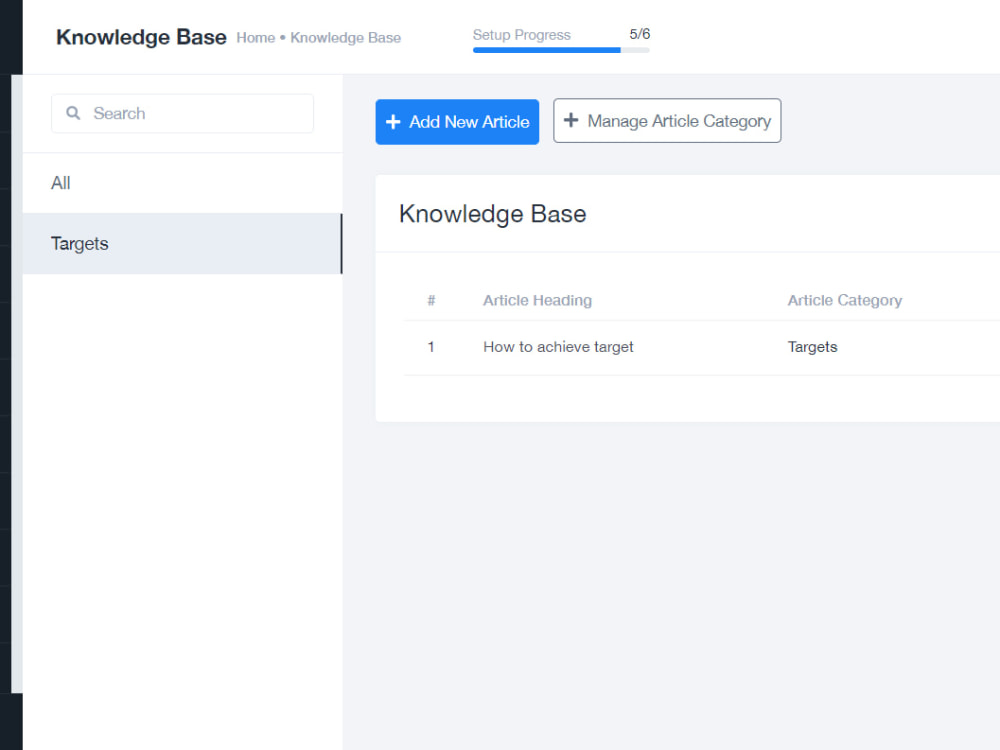1000x750 pixels.
Task: Click the Article Category column header
Action: [x=844, y=300]
